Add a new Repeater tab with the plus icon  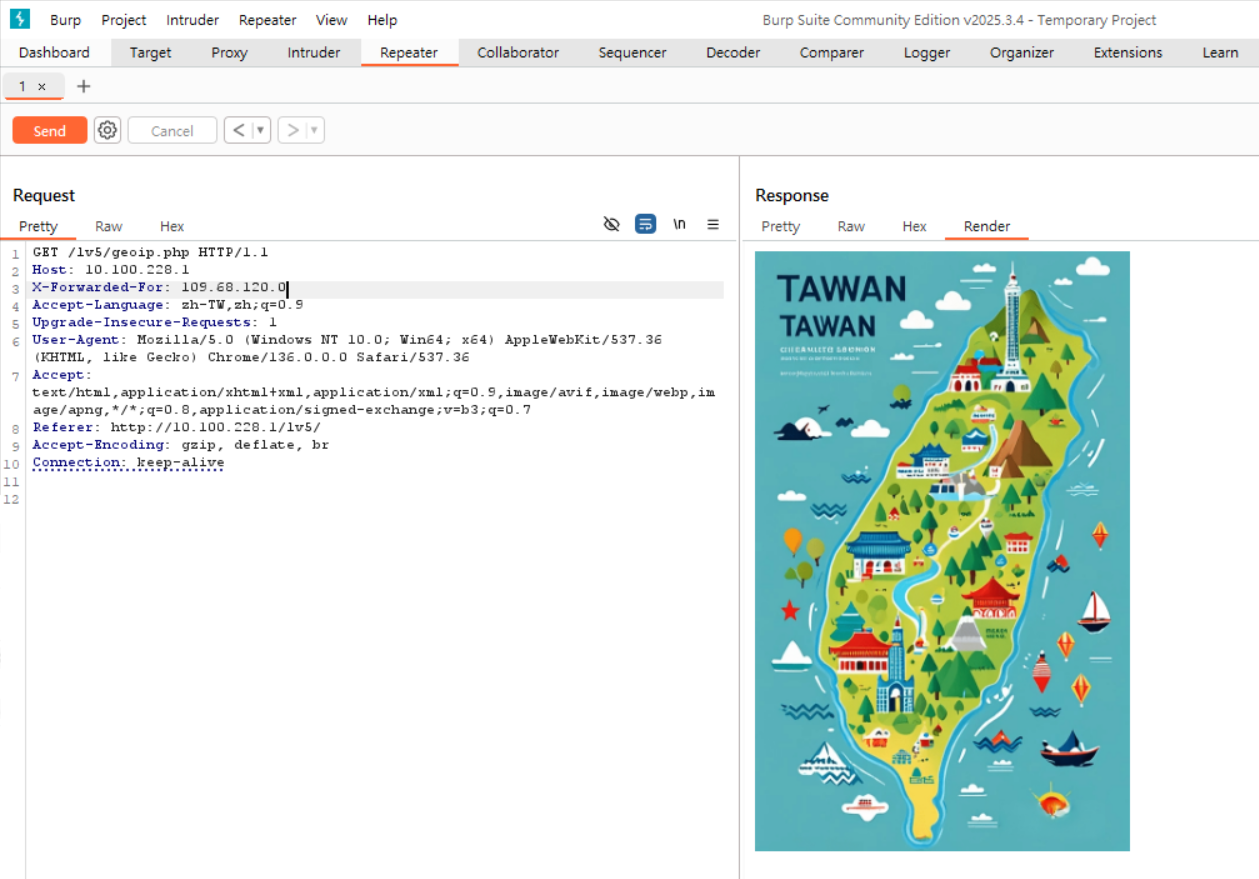pos(84,86)
